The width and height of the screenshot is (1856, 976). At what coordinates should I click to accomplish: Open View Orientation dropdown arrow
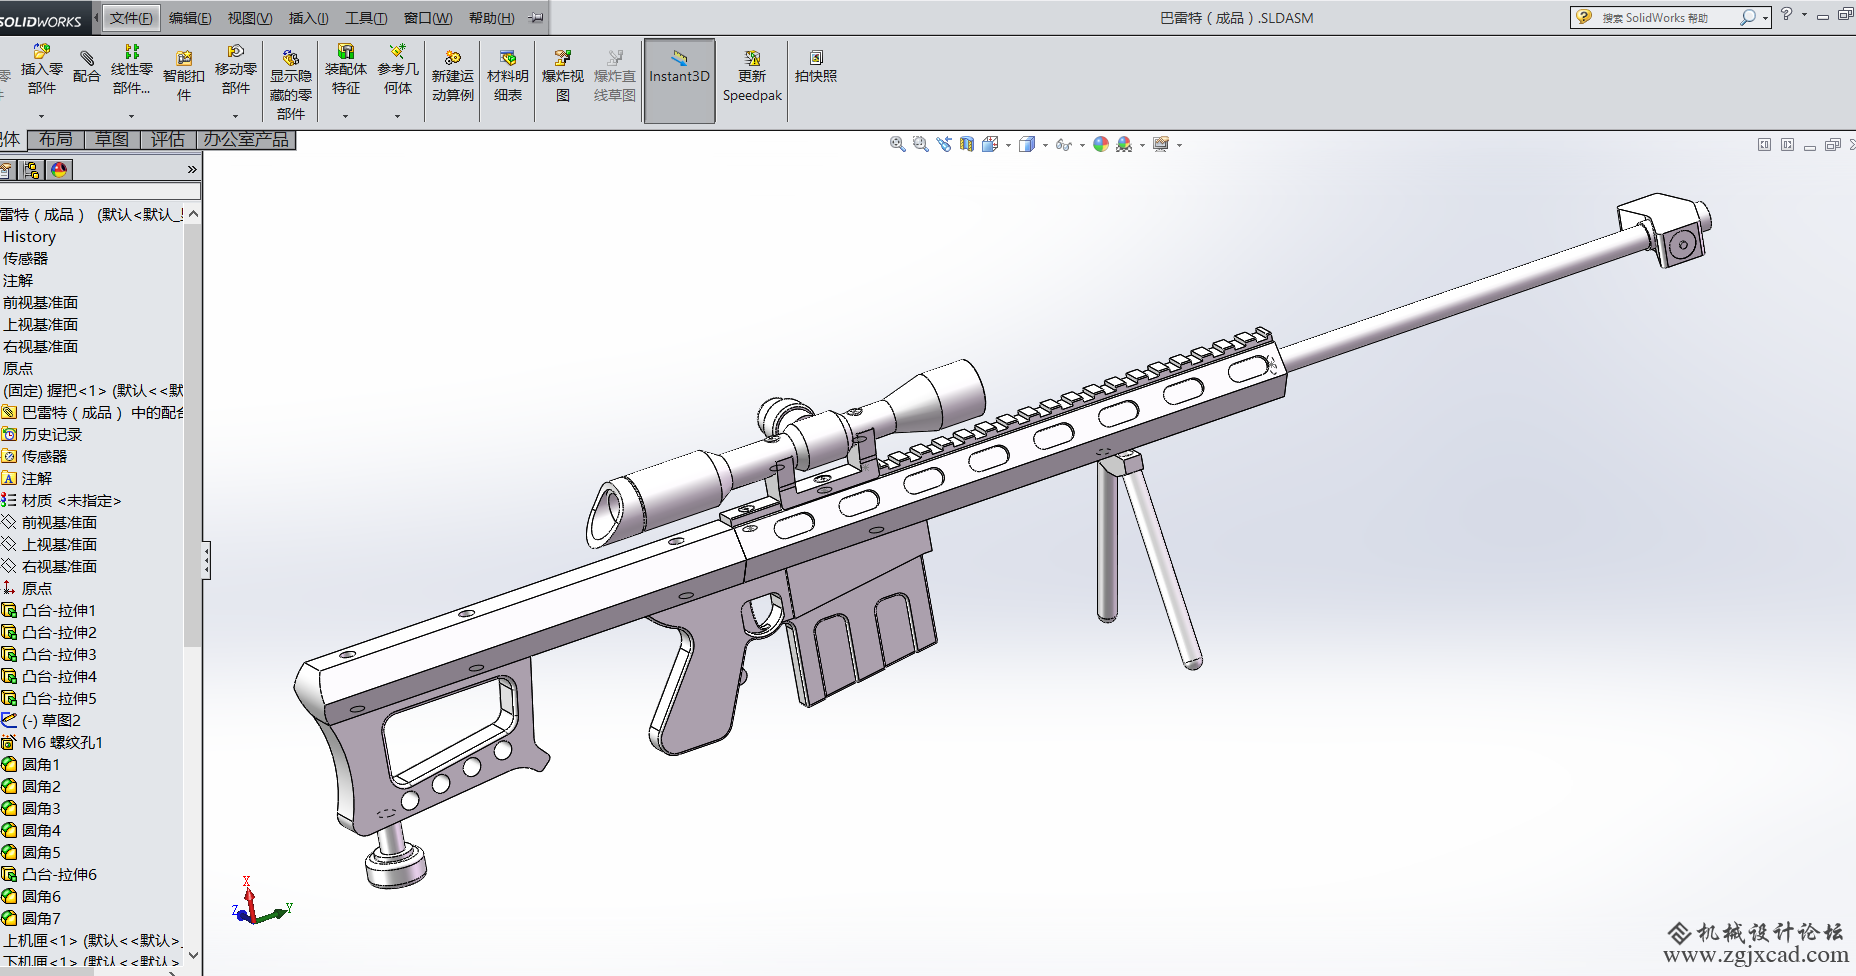point(1008,145)
